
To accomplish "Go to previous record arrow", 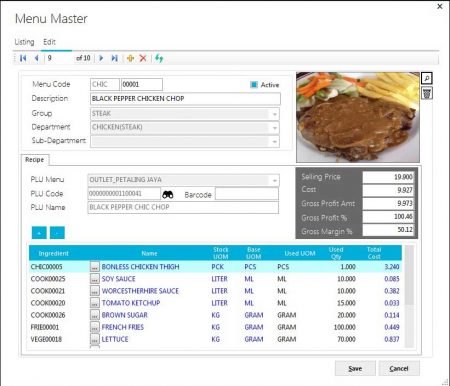I will pyautogui.click(x=36, y=58).
